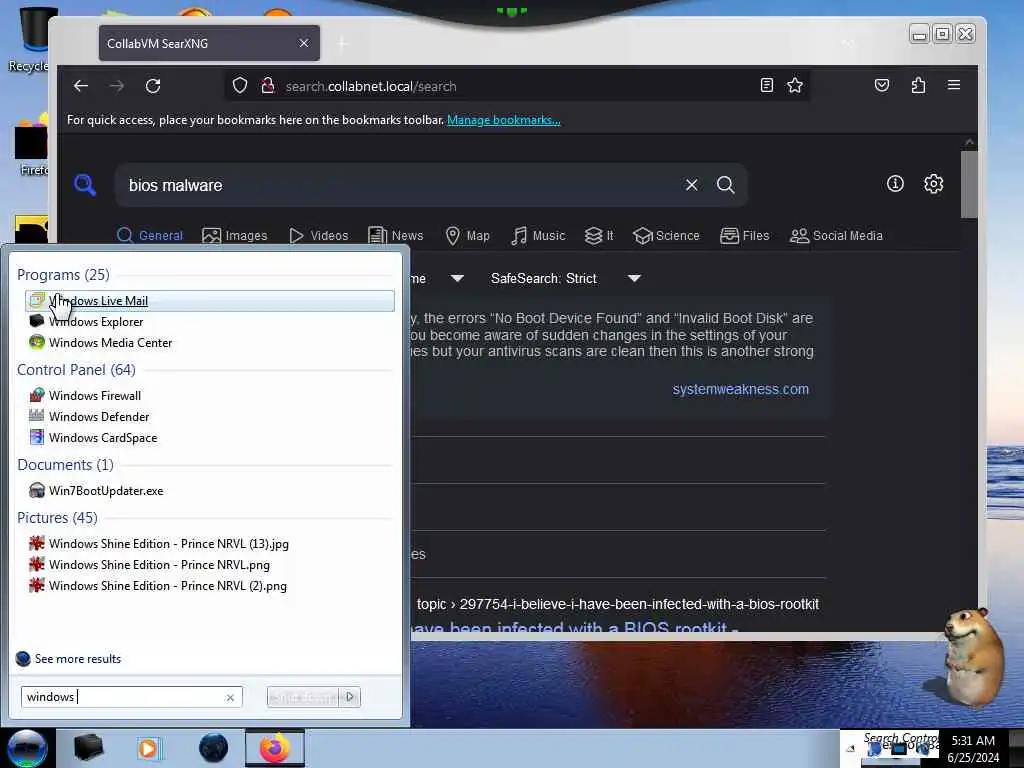The image size is (1024, 768).
Task: Switch to the General search tab
Action: coord(150,236)
